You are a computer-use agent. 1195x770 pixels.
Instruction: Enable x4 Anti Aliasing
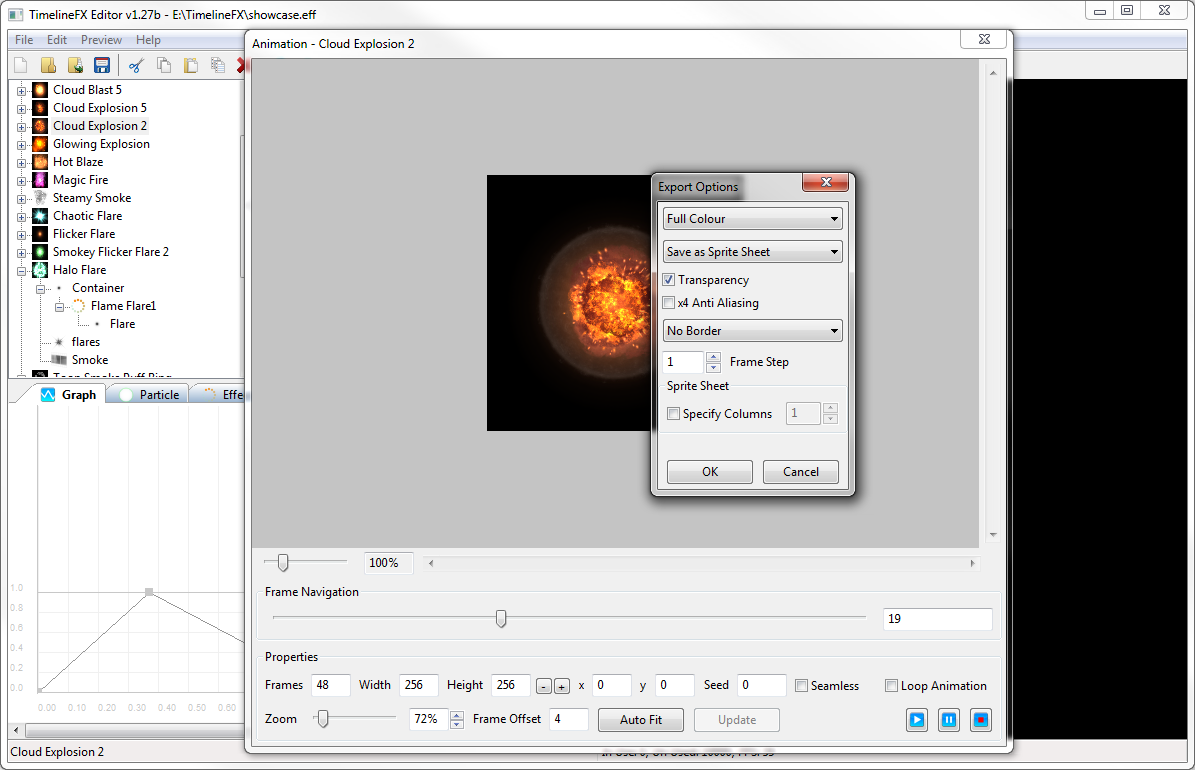[x=668, y=303]
